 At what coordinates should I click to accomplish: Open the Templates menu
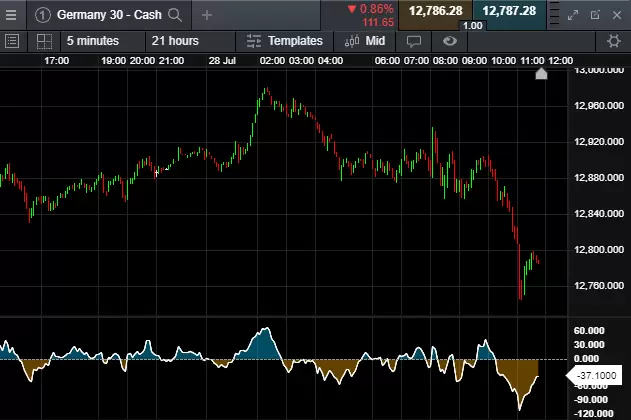click(x=297, y=41)
